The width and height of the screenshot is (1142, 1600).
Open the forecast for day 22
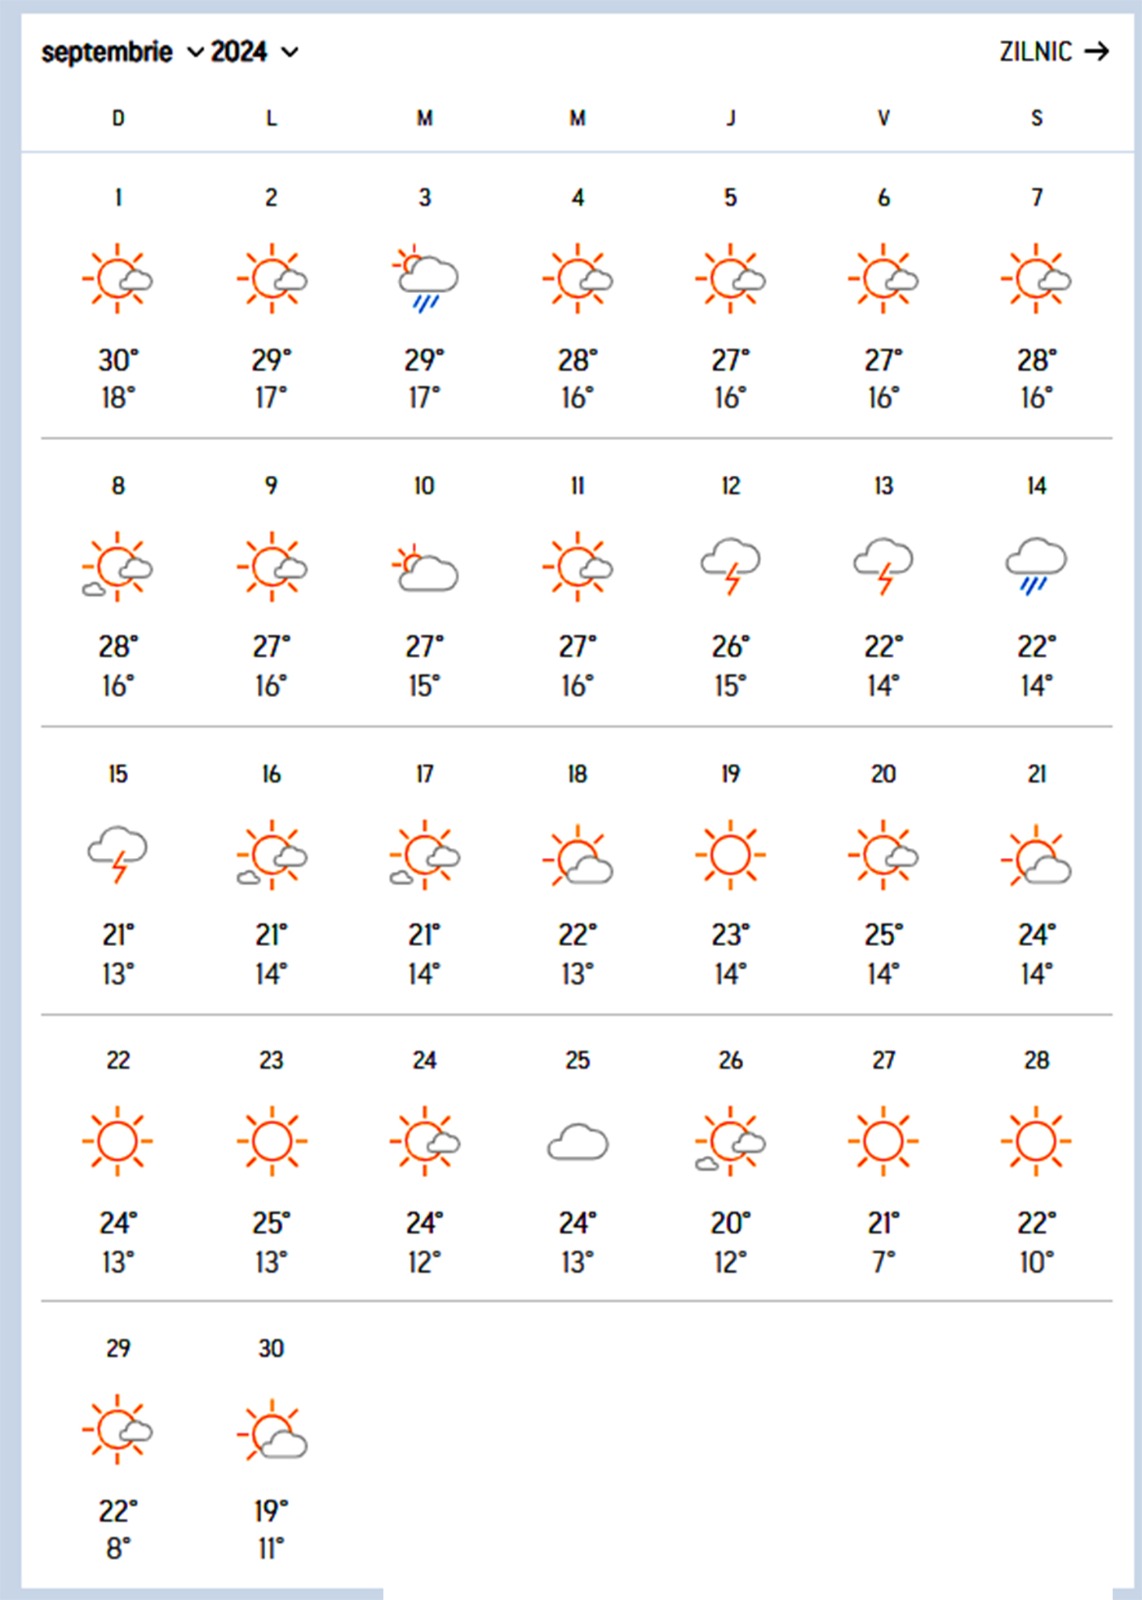click(118, 1061)
